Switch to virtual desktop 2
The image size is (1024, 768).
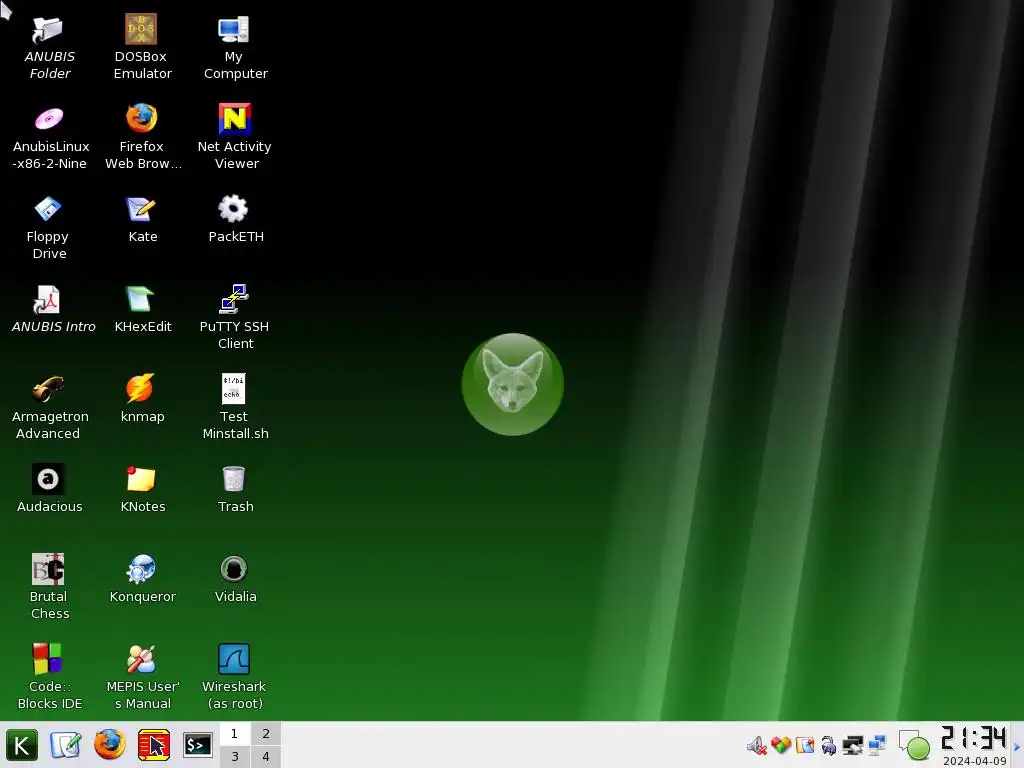point(266,733)
